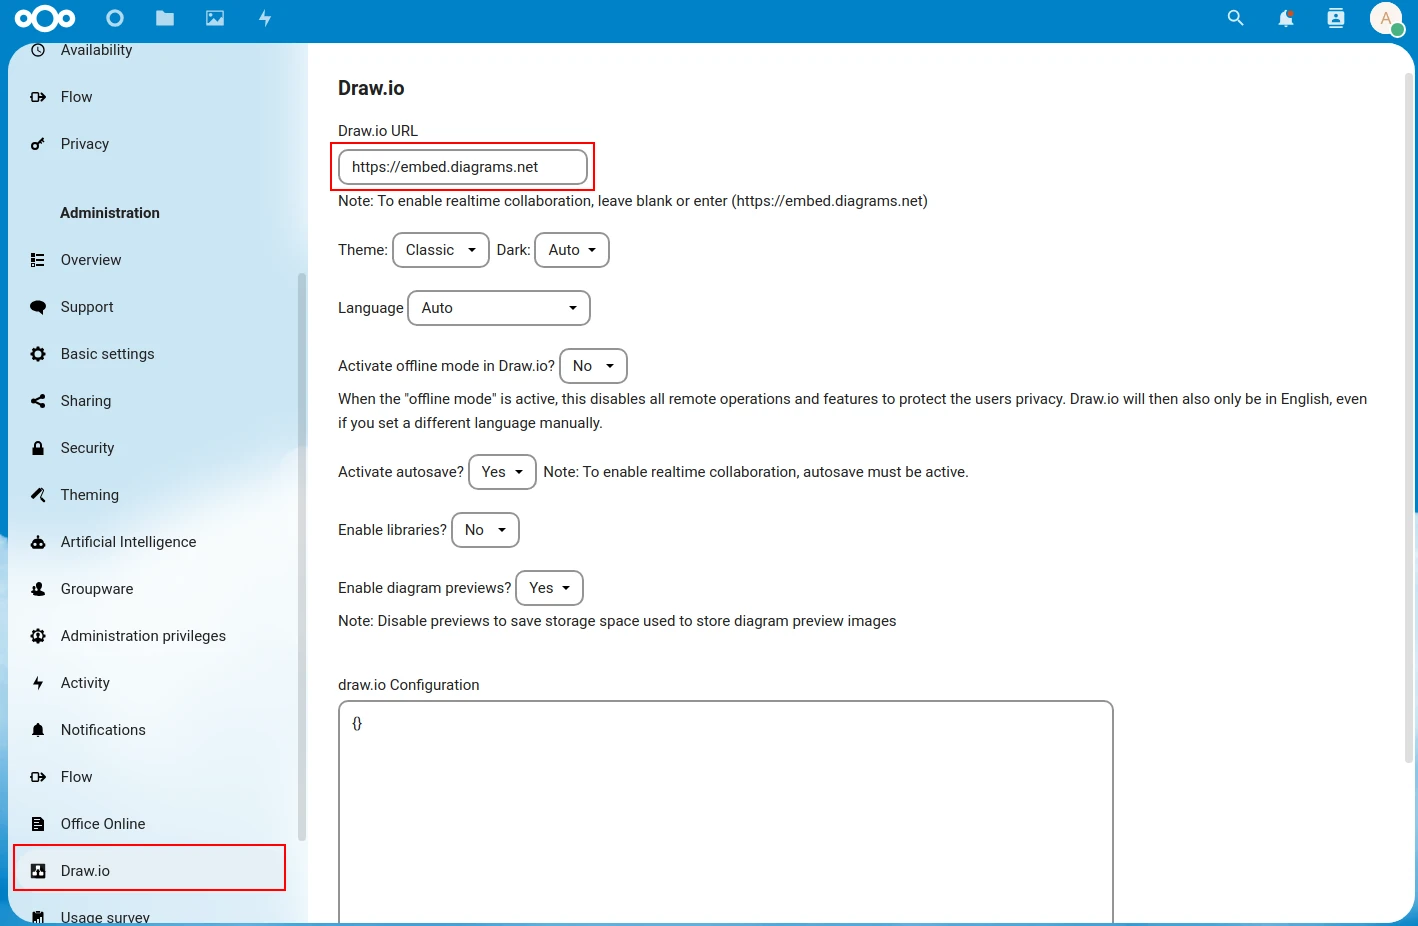Click inside the draw.io Configuration textarea
Image resolution: width=1418 pixels, height=926 pixels.
726,812
